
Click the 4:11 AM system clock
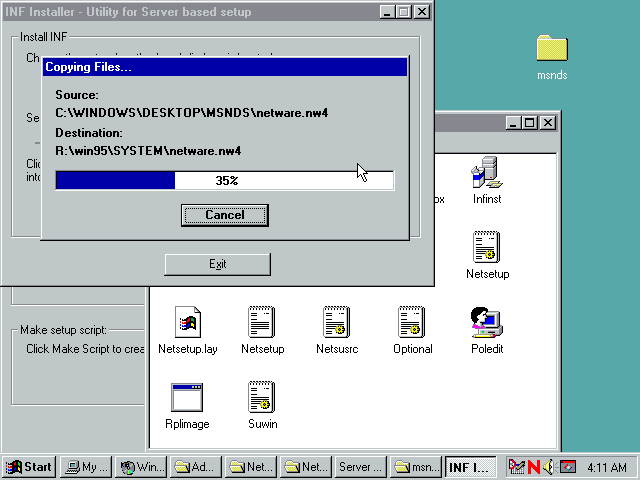(607, 467)
